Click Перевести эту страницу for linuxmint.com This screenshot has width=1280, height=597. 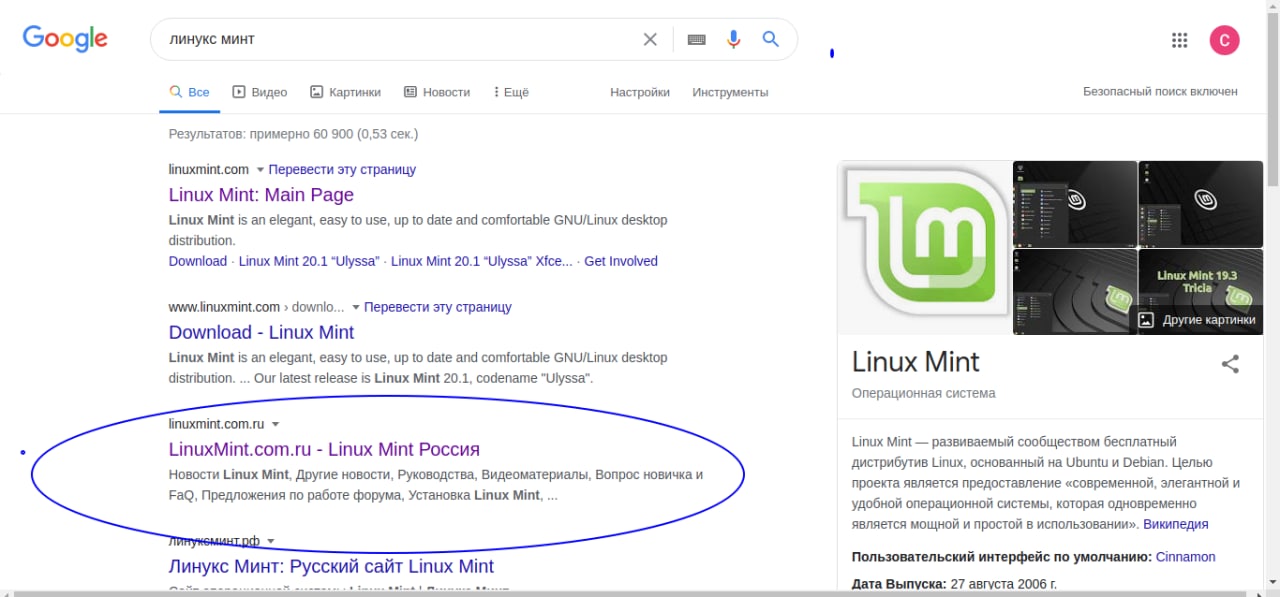click(x=342, y=170)
